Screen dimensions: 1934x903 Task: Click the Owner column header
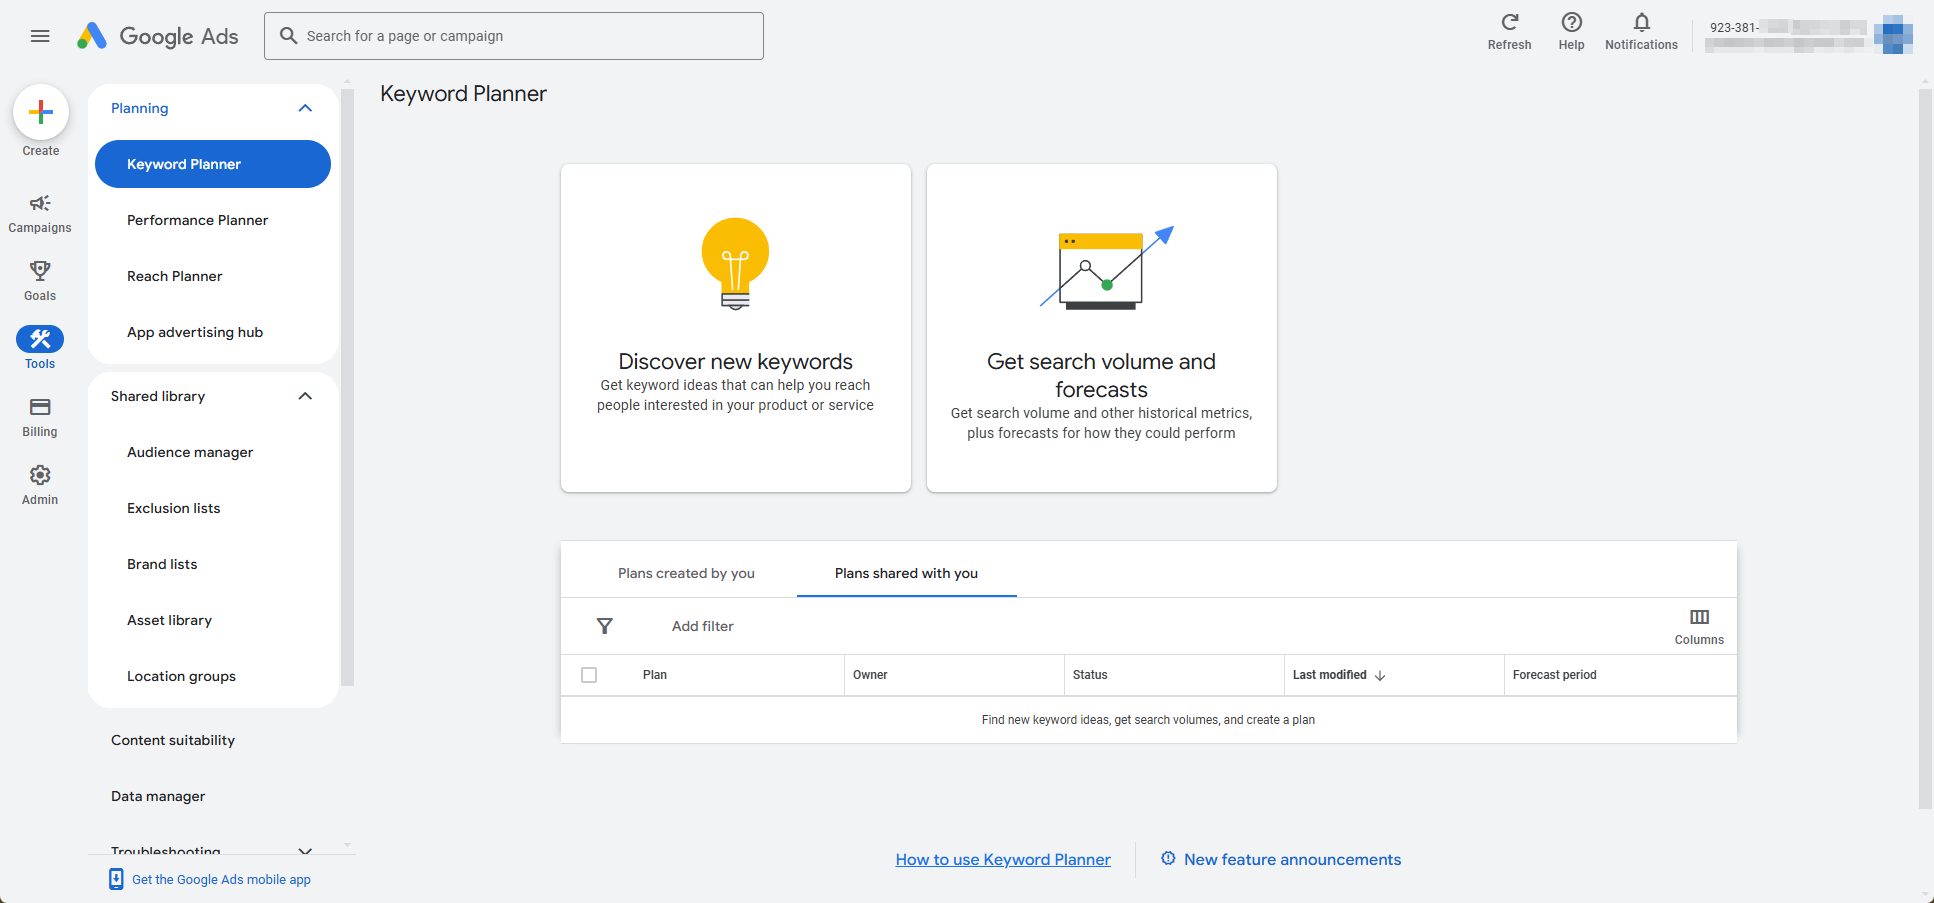pyautogui.click(x=870, y=675)
